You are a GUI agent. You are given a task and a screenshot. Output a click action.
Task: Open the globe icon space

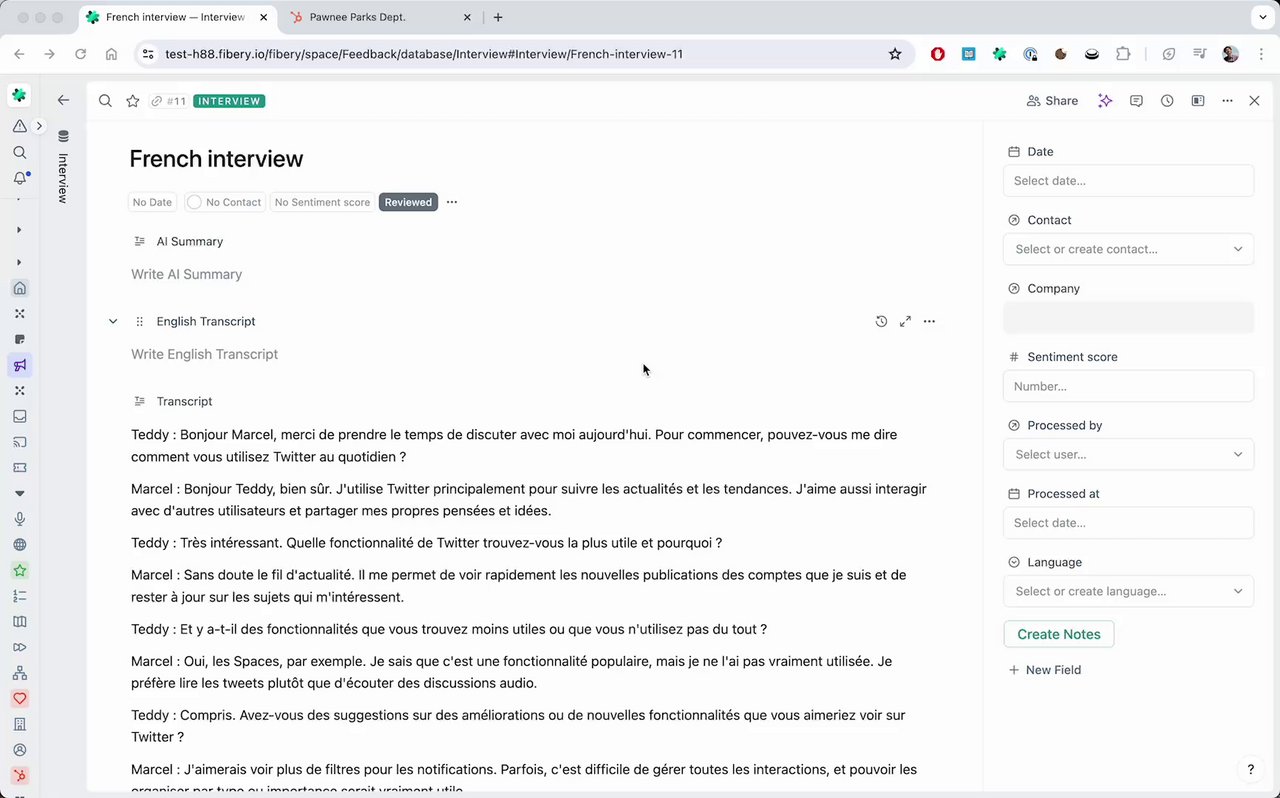coord(19,545)
